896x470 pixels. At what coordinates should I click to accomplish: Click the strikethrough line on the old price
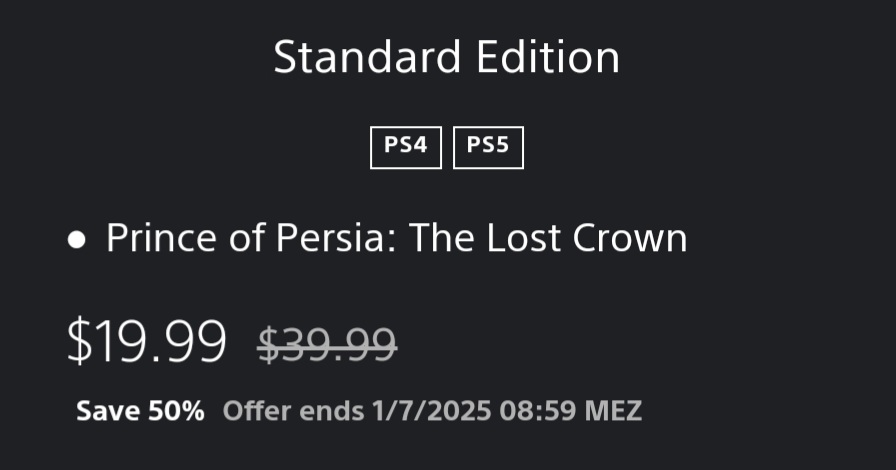[327, 345]
